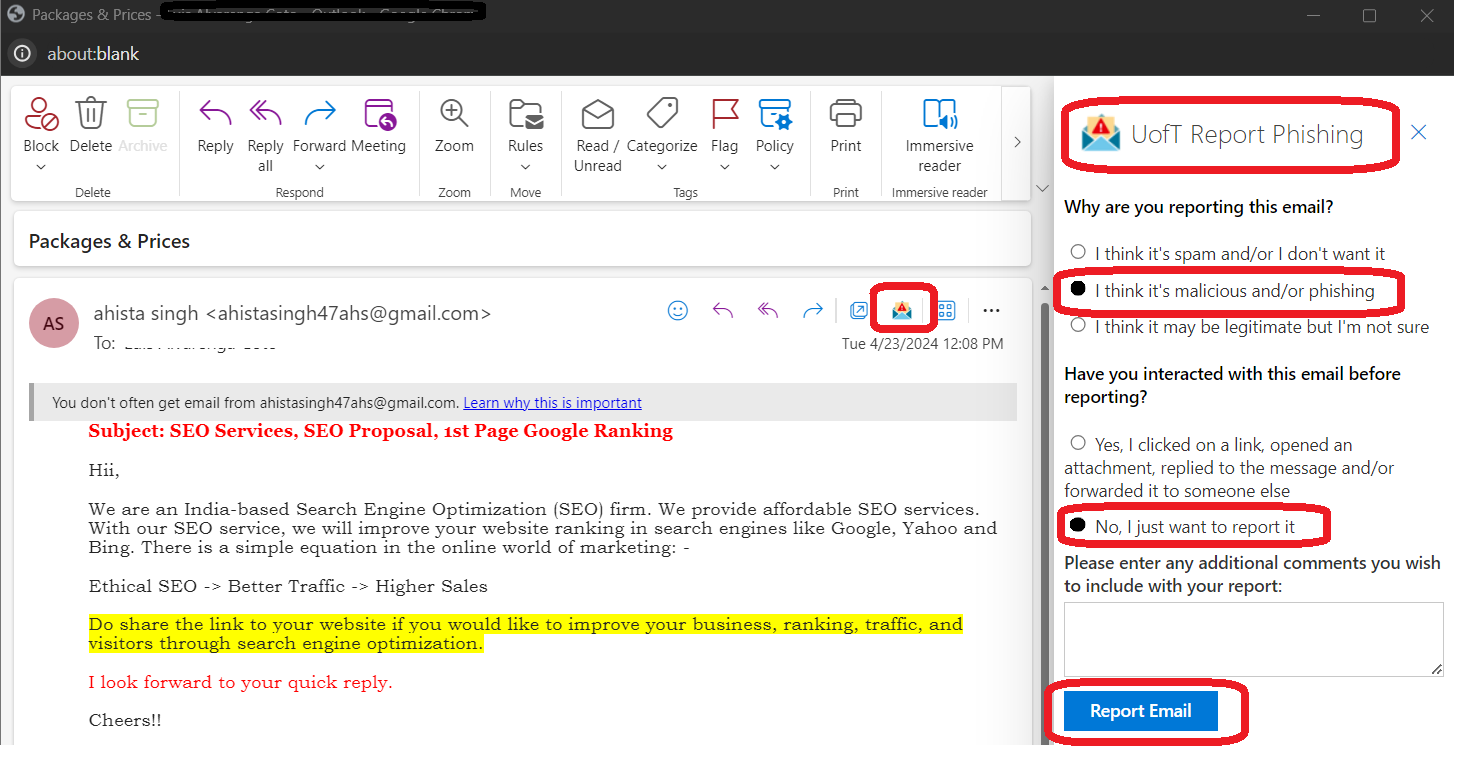
Task: Open the Categorize dropdown menu
Action: 662,167
